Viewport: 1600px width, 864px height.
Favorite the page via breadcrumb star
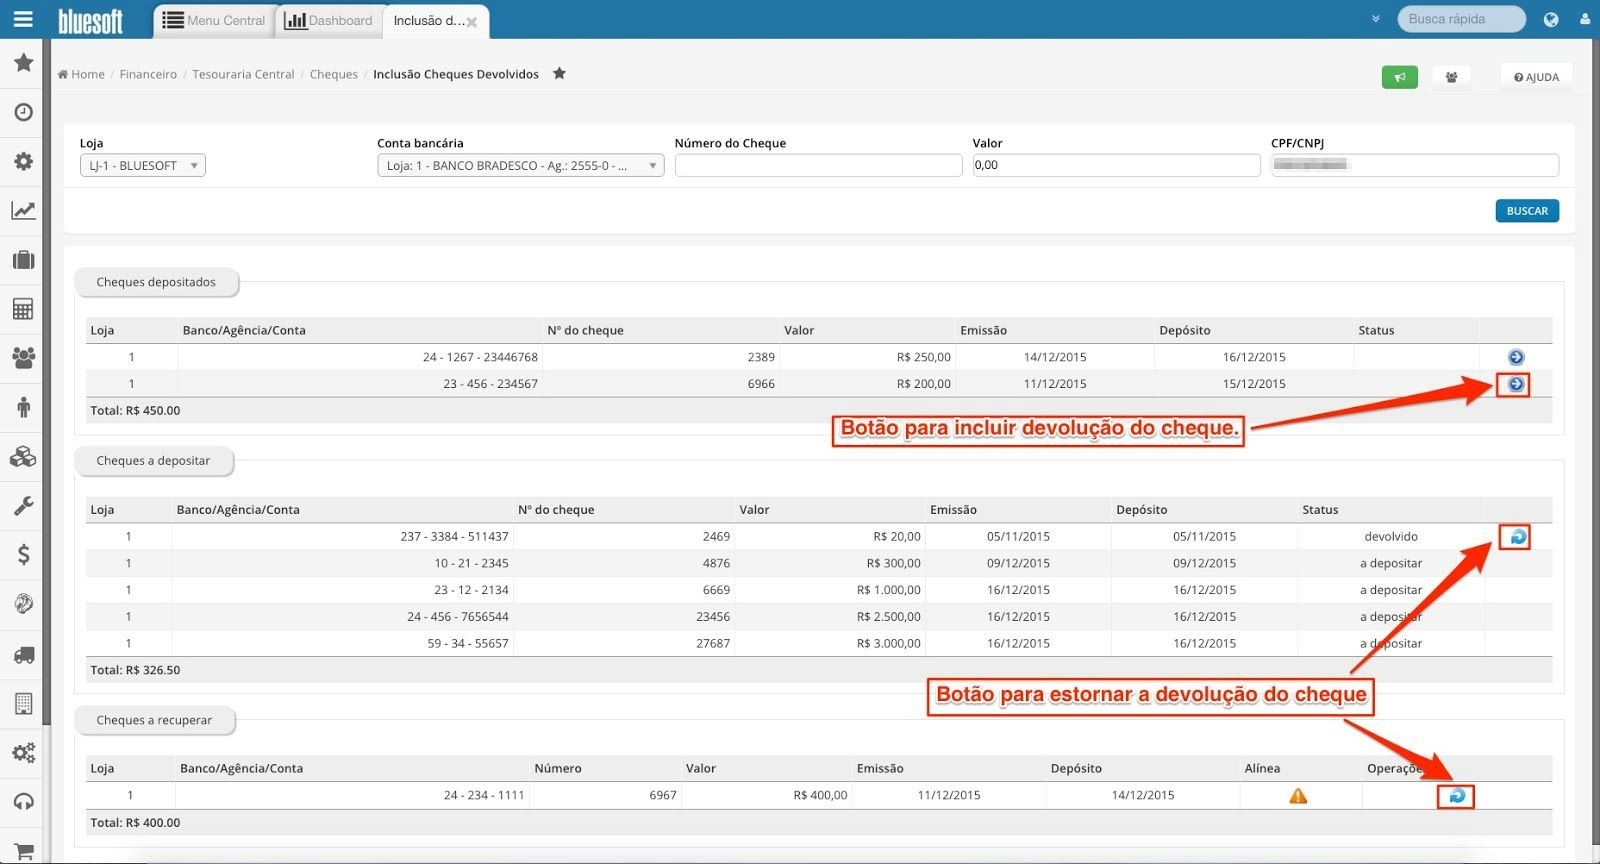tap(559, 73)
